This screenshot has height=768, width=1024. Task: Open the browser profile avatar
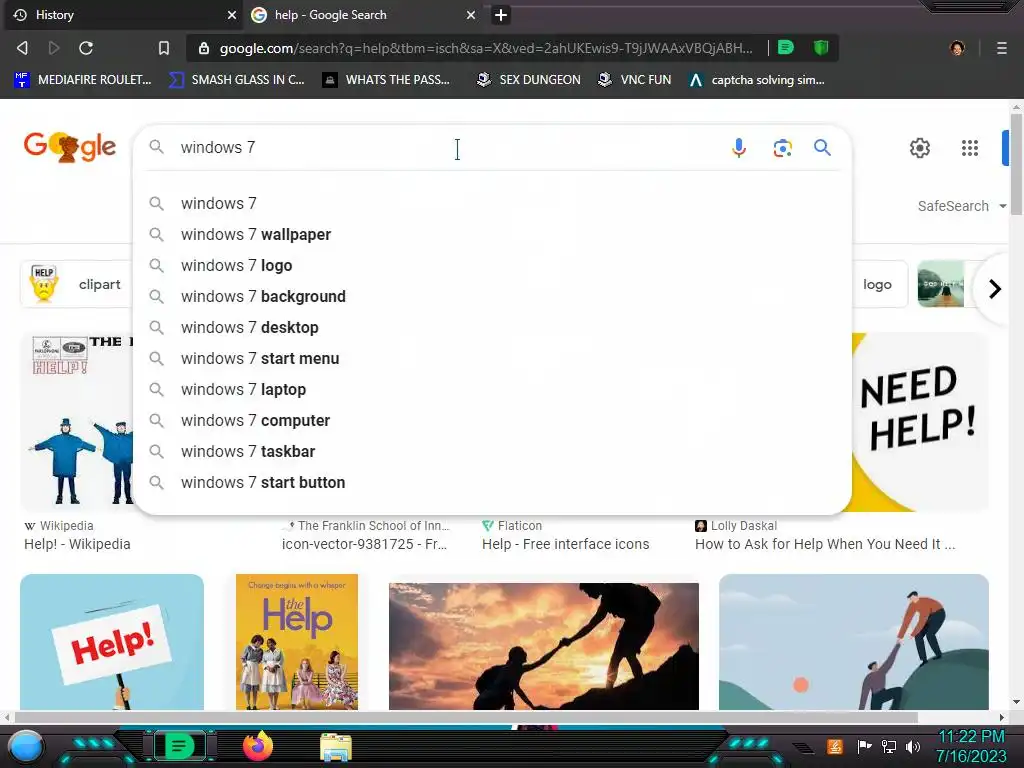(957, 48)
